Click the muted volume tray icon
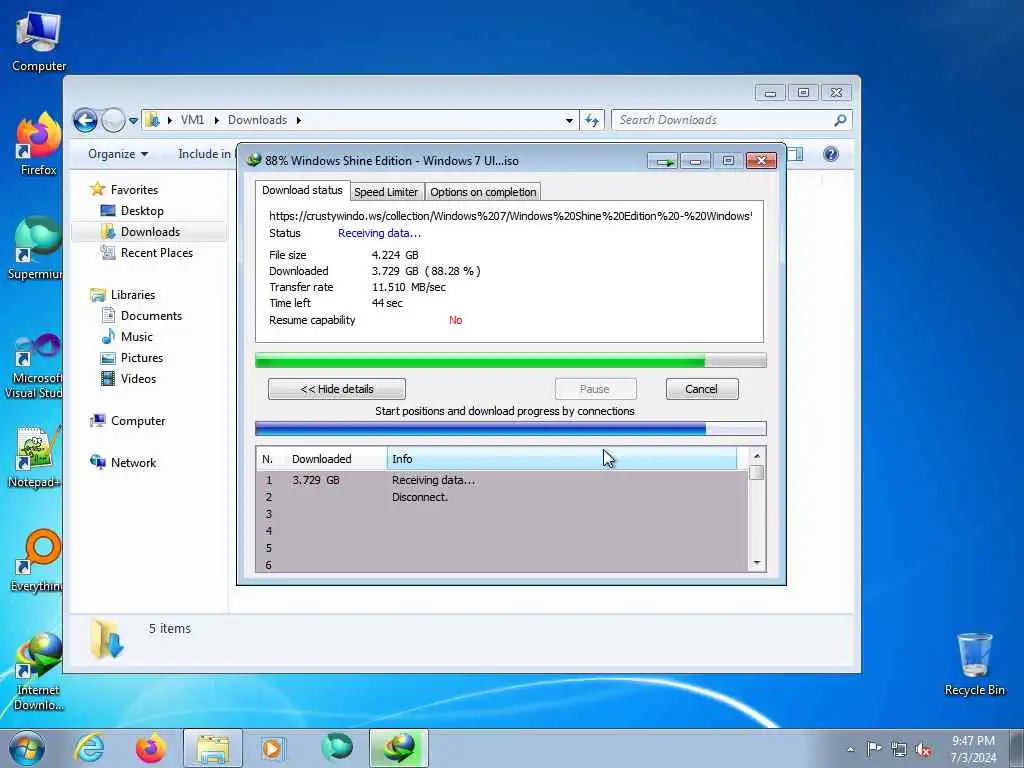Screen dimensions: 1024x768 click(923, 749)
